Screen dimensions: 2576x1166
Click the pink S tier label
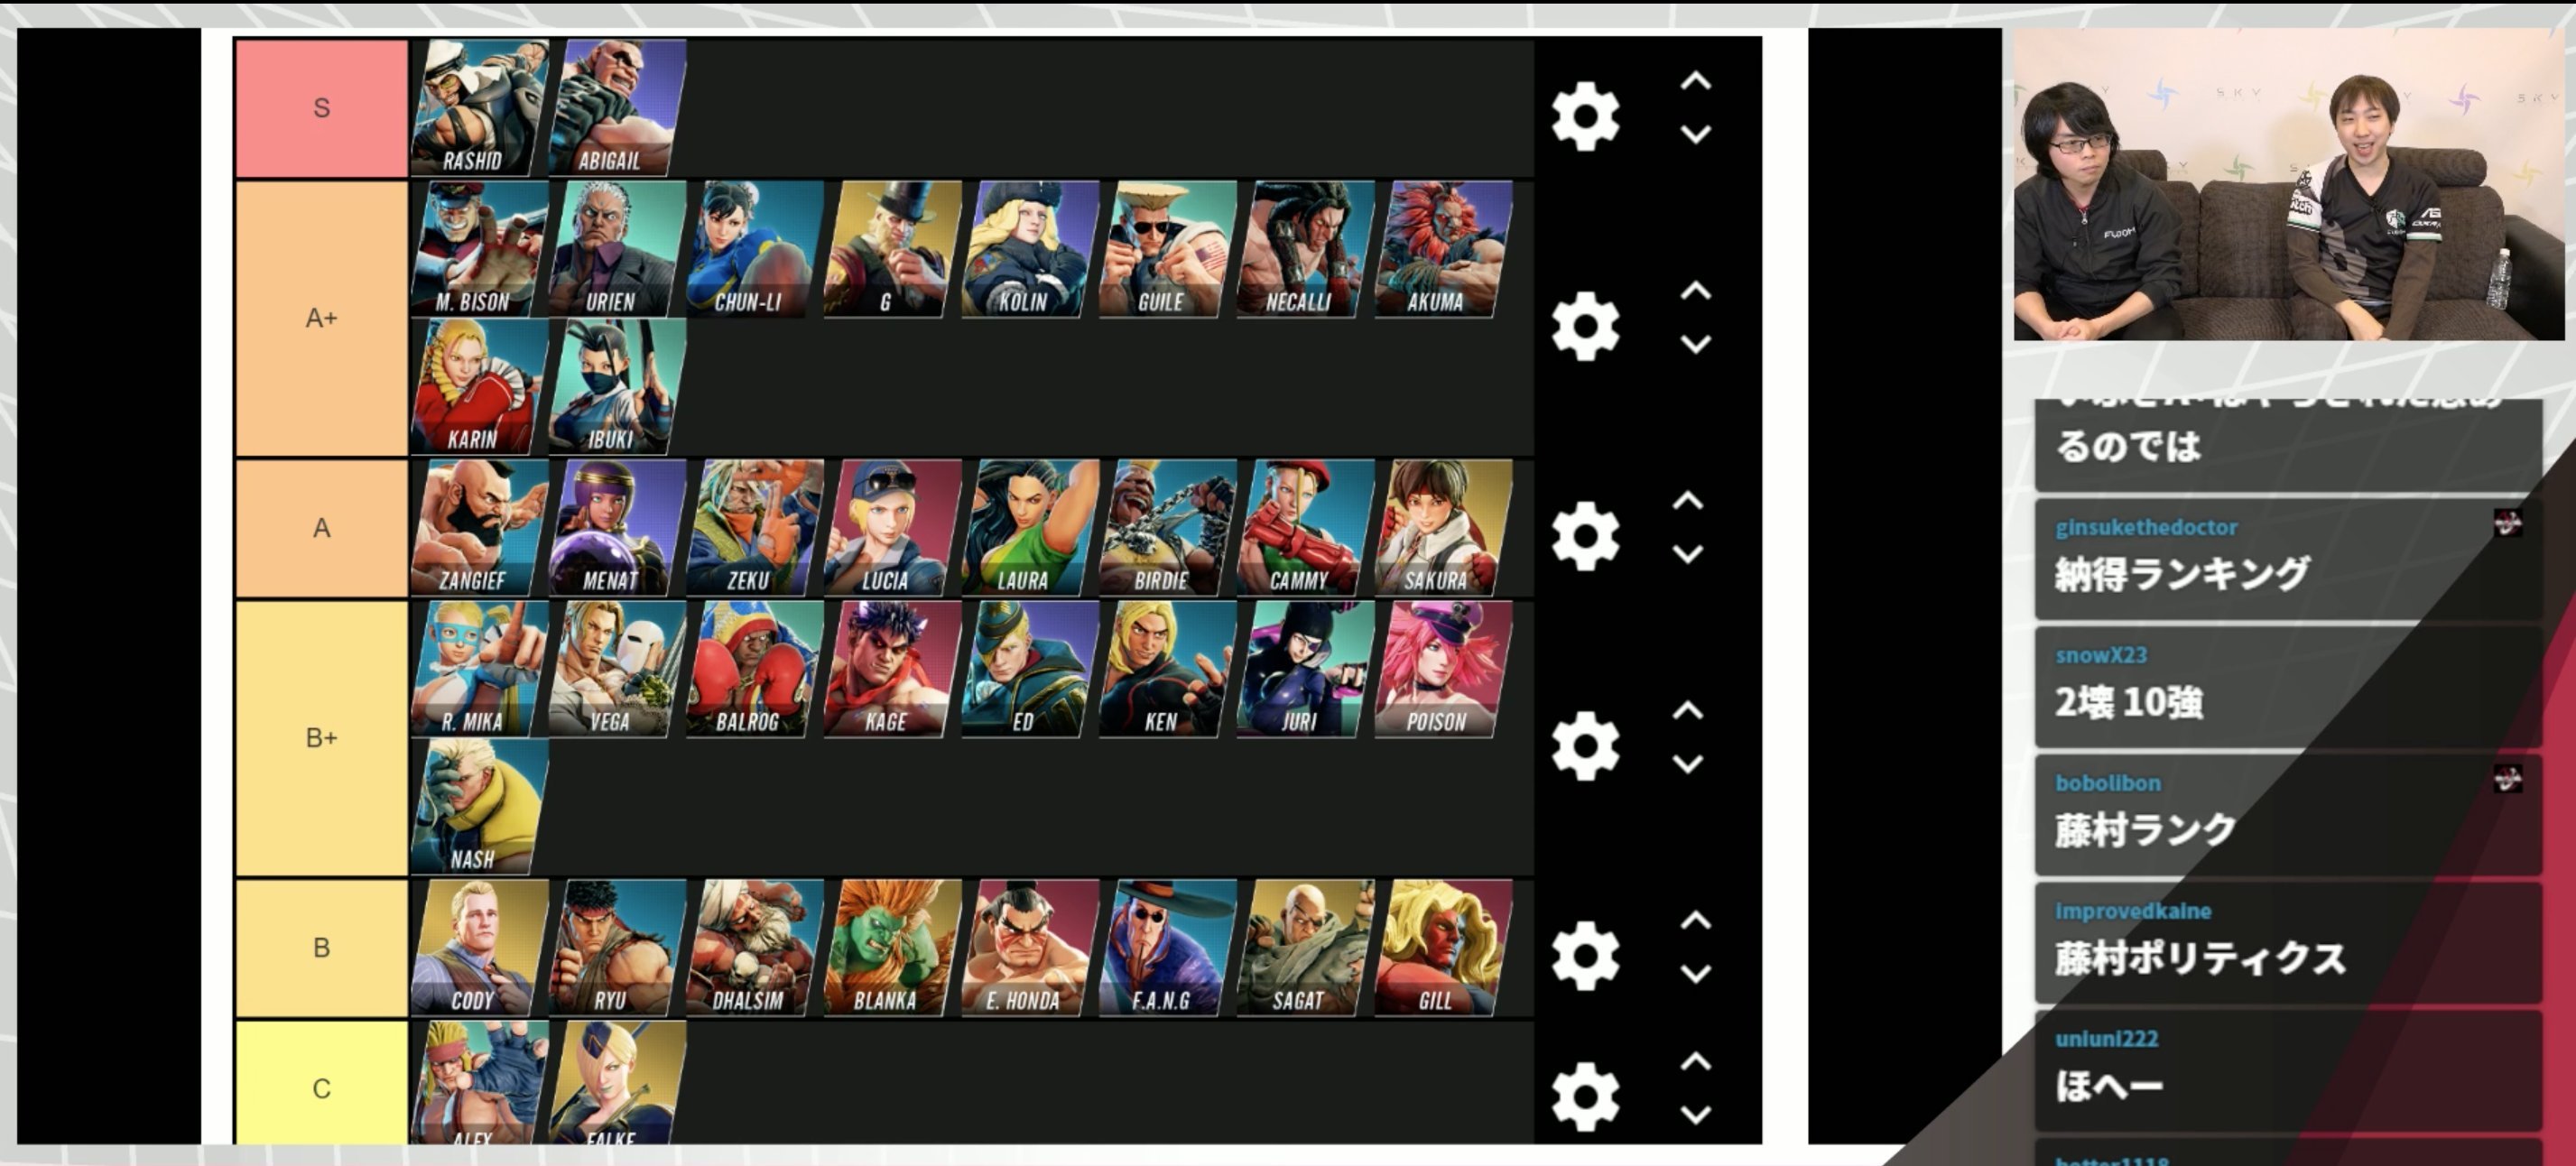[321, 108]
